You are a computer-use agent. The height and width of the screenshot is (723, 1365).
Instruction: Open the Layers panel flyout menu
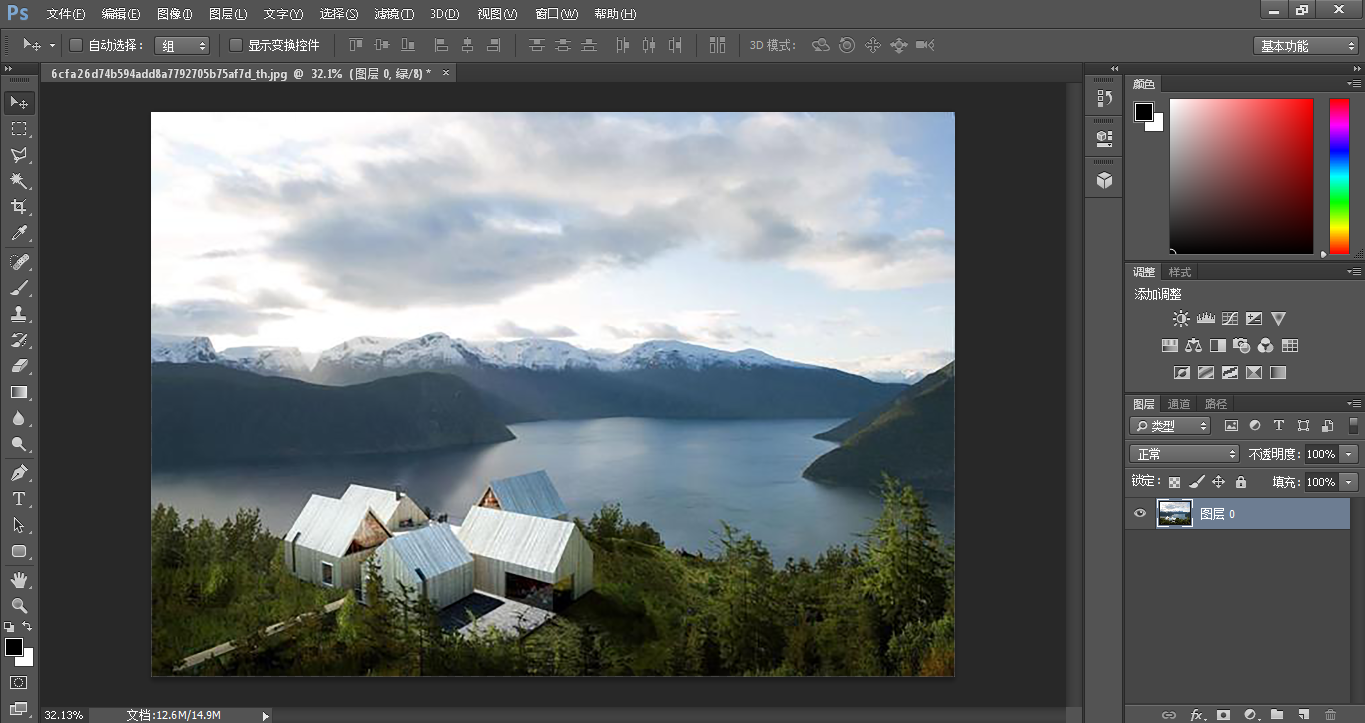coord(1355,404)
